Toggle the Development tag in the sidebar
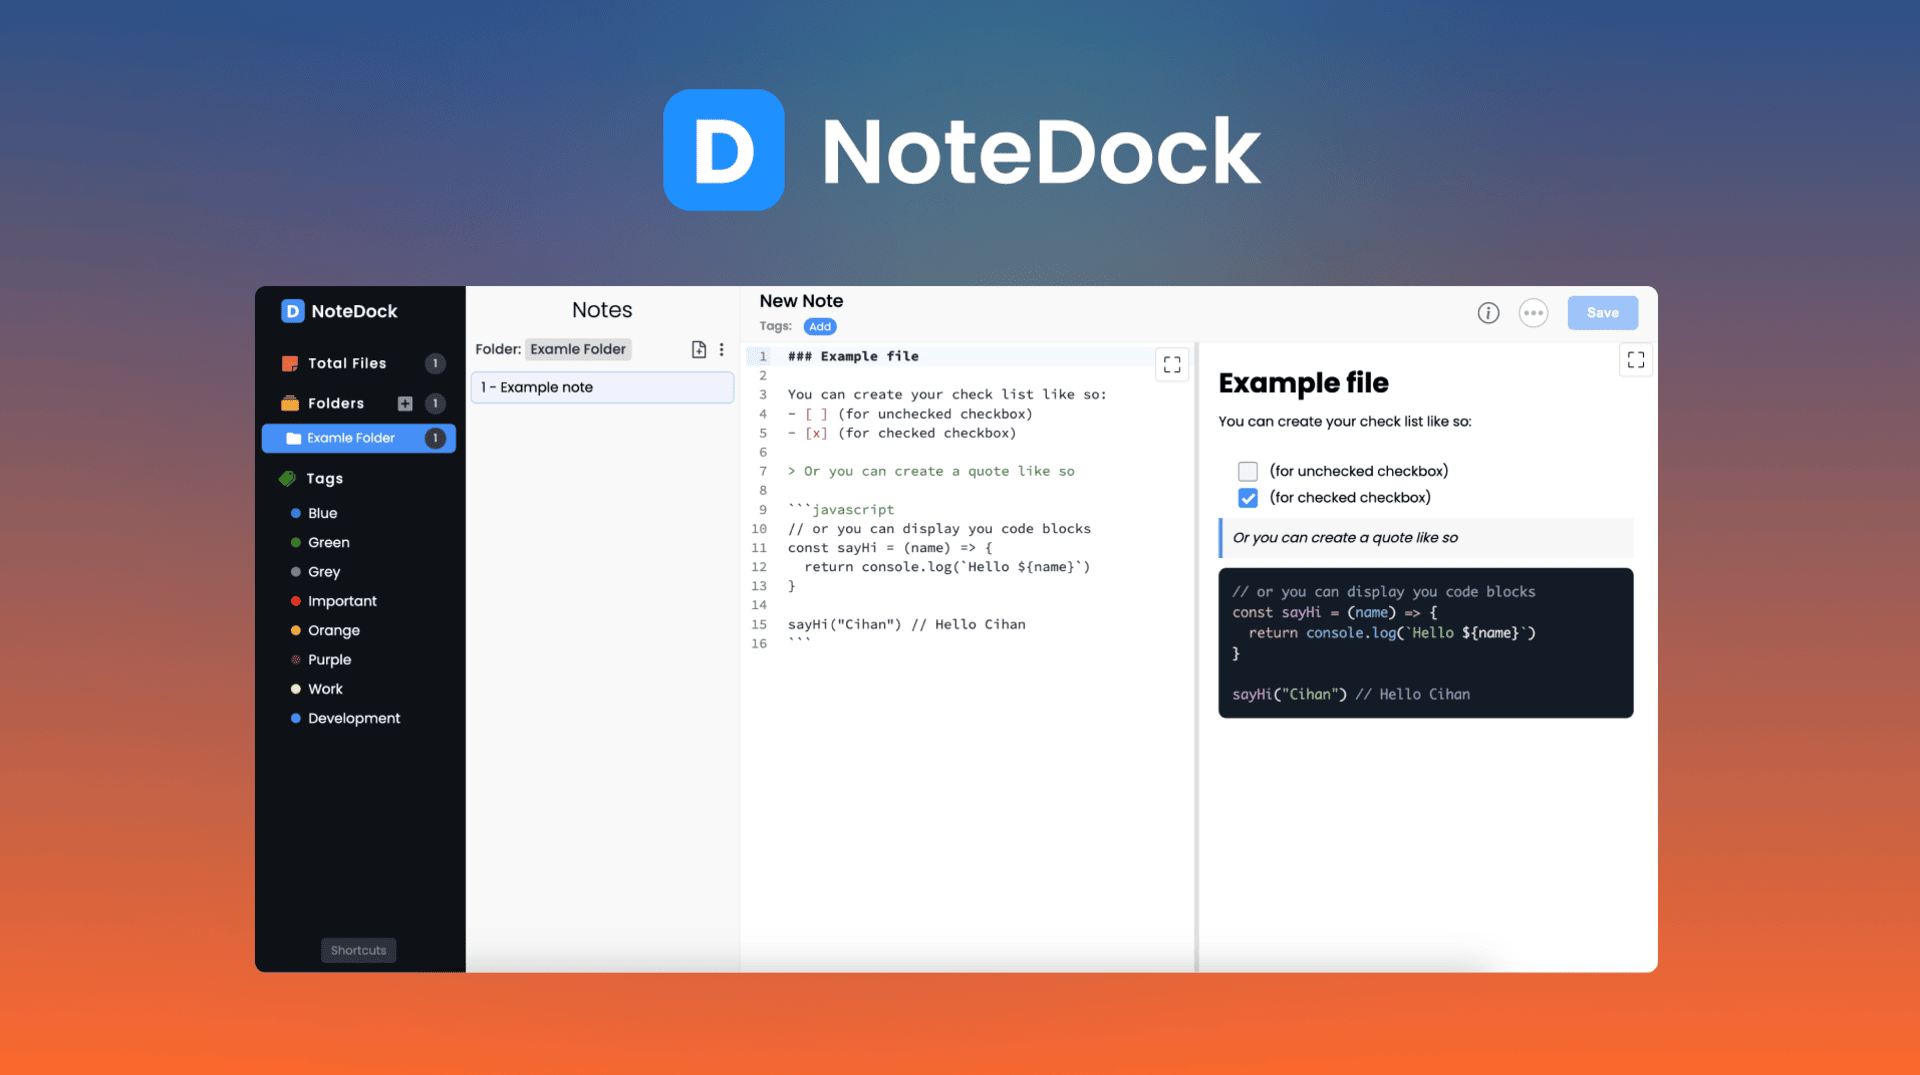Screen dimensions: 1920x1075 click(352, 718)
